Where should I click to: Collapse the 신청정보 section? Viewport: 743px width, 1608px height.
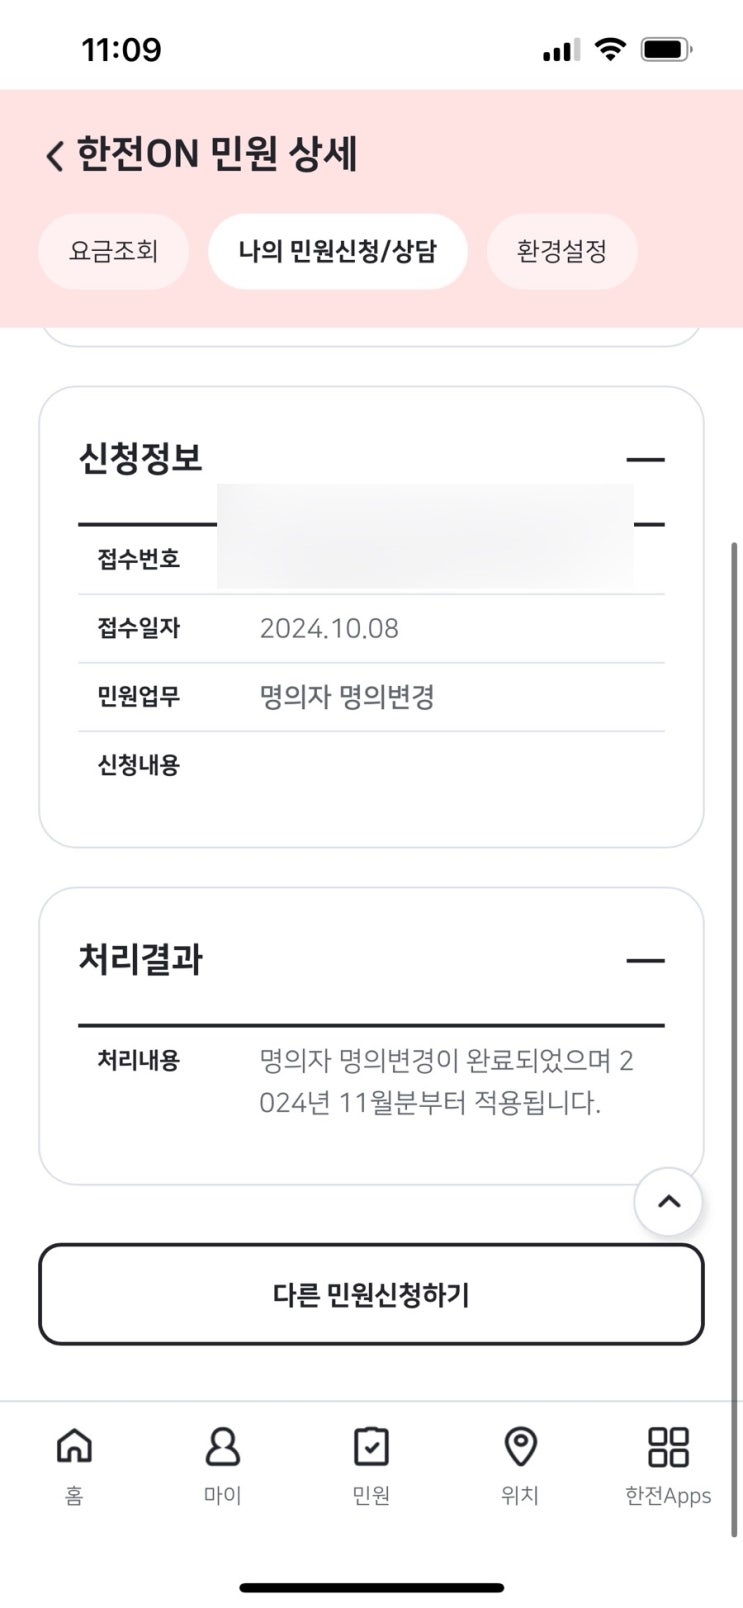[645, 459]
